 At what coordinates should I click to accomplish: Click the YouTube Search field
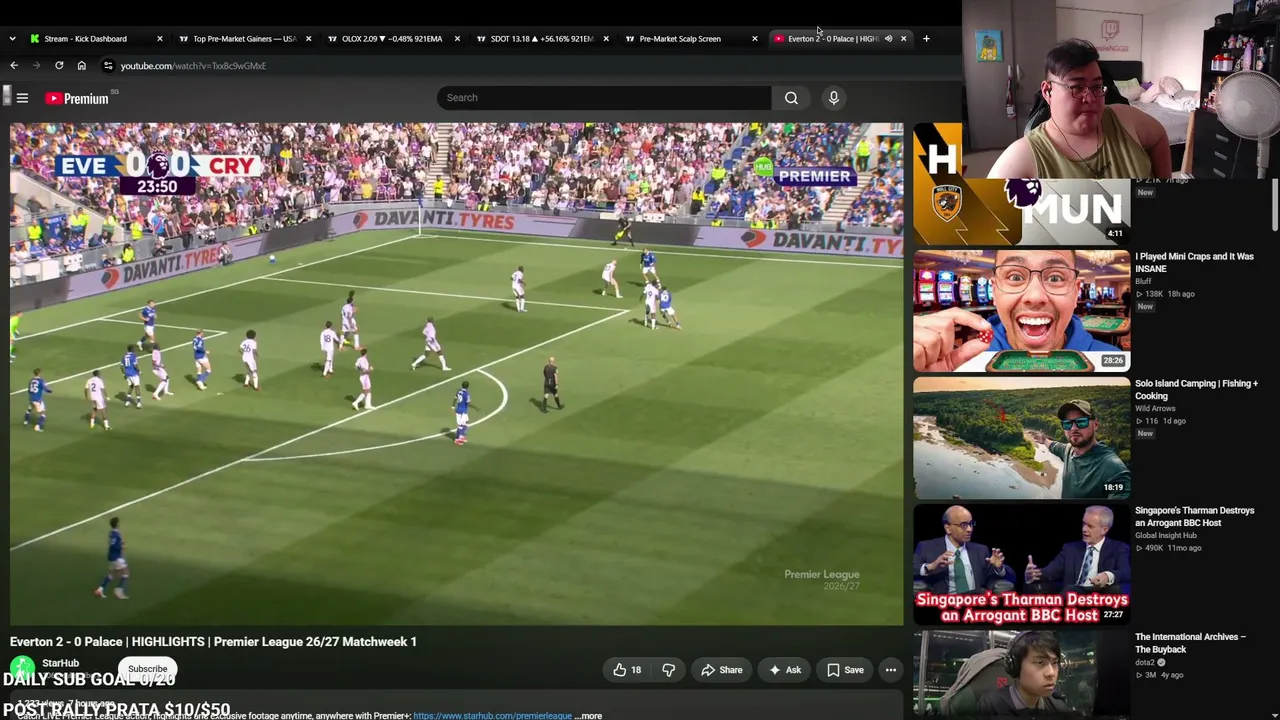click(604, 98)
